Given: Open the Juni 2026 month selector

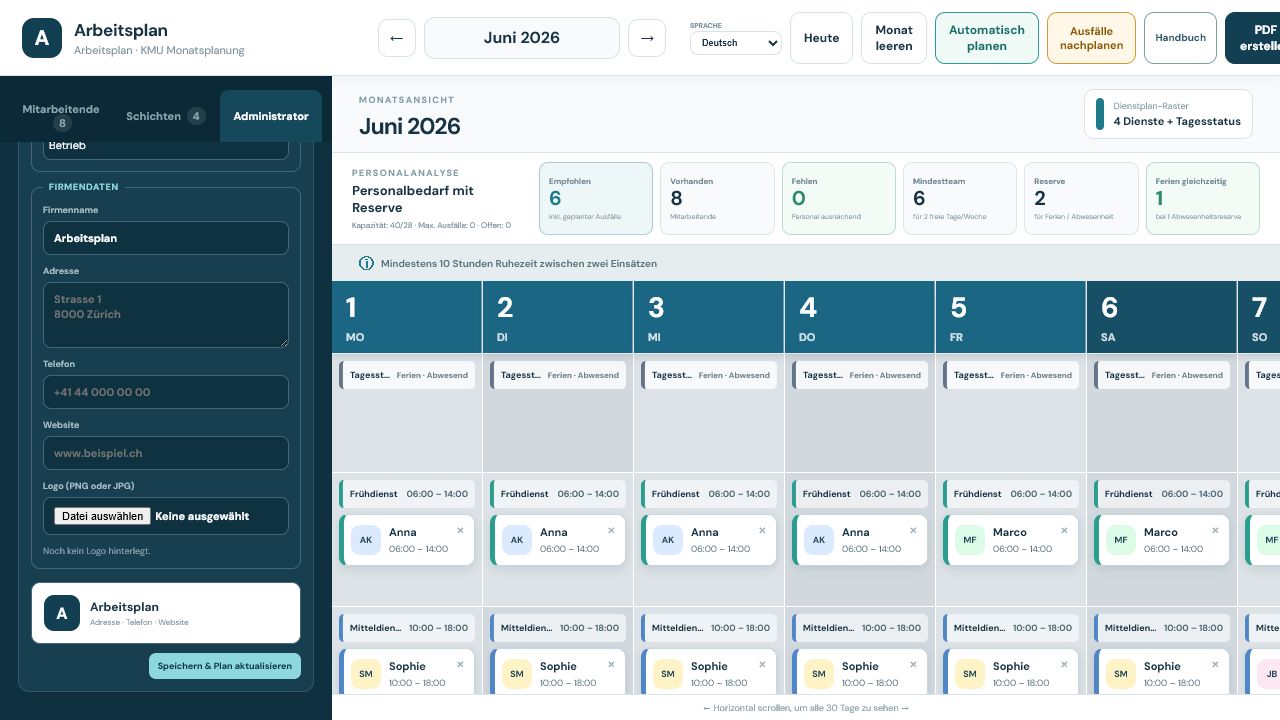Looking at the screenshot, I should 522,38.
